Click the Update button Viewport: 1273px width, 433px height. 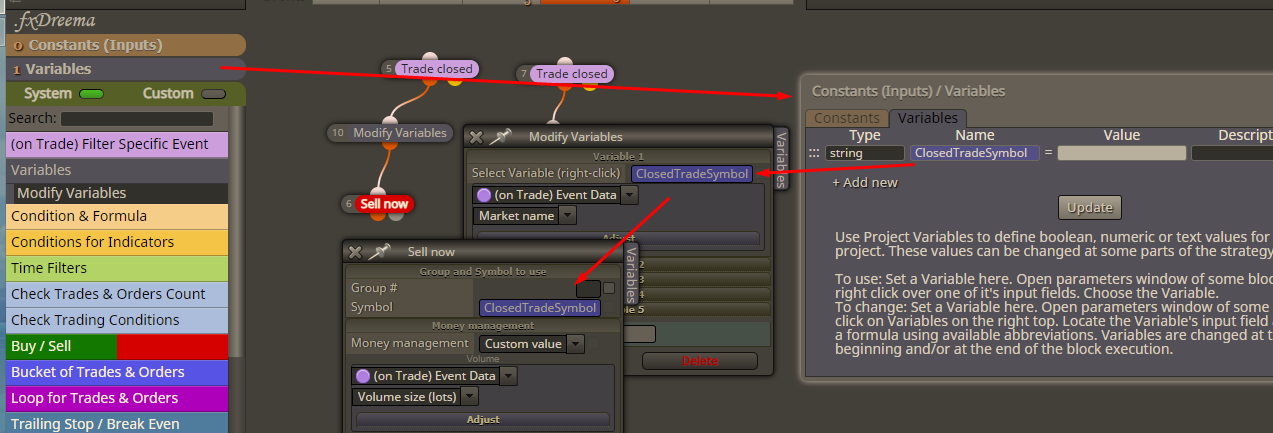1090,207
